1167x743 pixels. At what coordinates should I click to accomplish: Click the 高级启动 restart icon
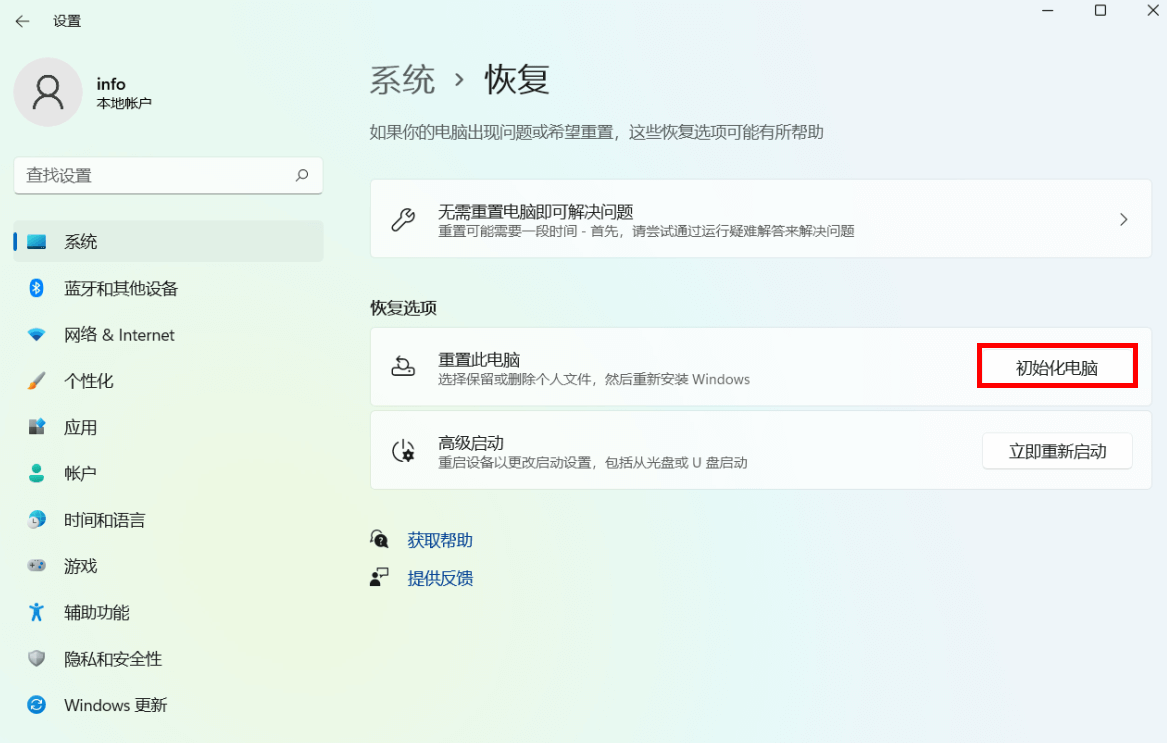pyautogui.click(x=403, y=450)
